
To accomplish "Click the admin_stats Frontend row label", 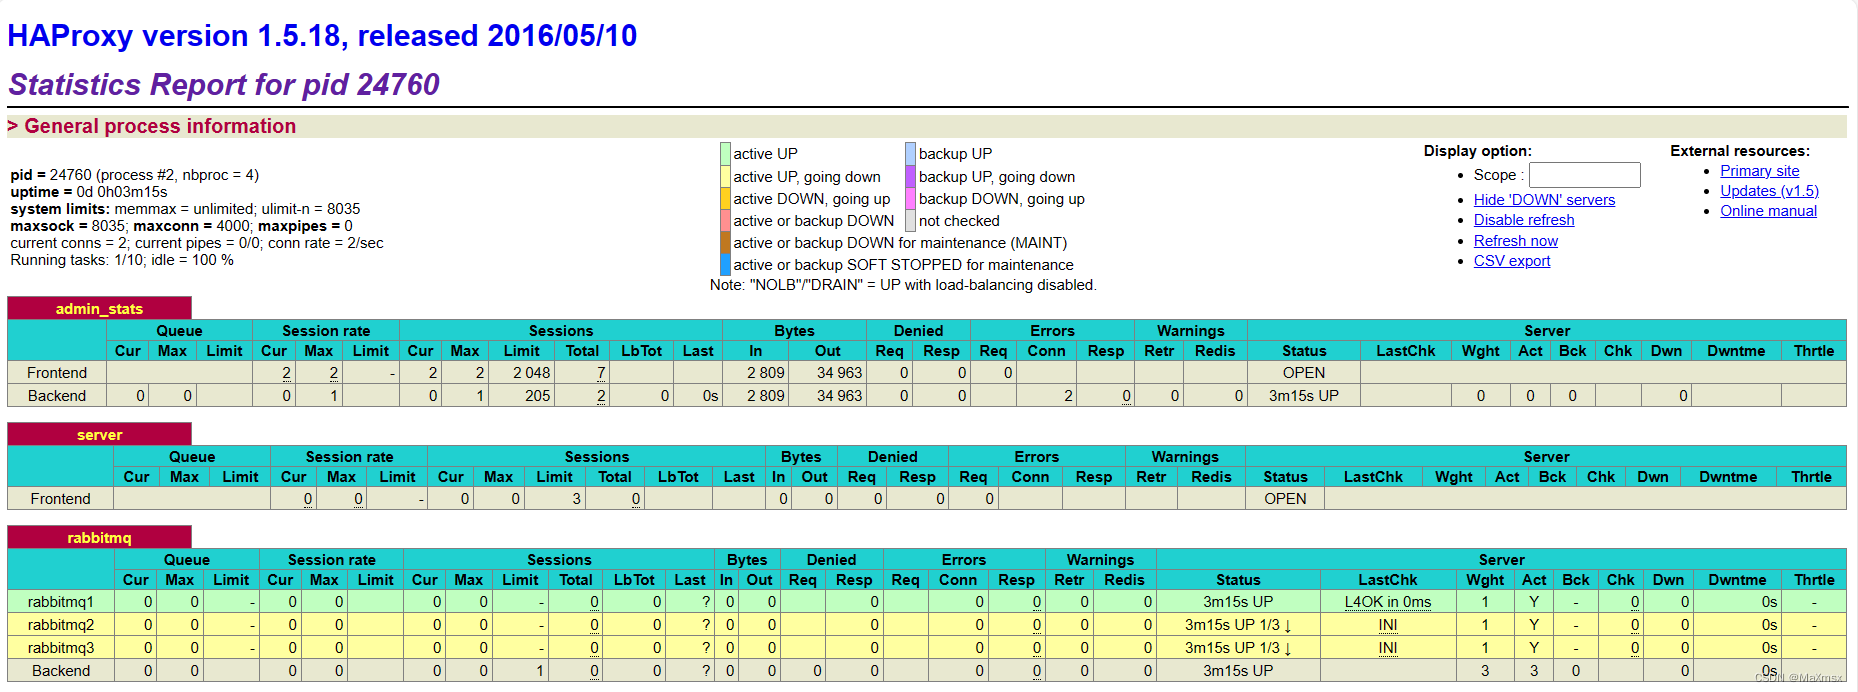I will tap(57, 373).
